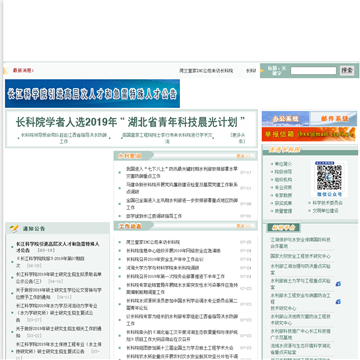Open 流域水资源与生态环境科学湖北省重点实验室
This screenshot has height=360, width=360.
[301, 349]
